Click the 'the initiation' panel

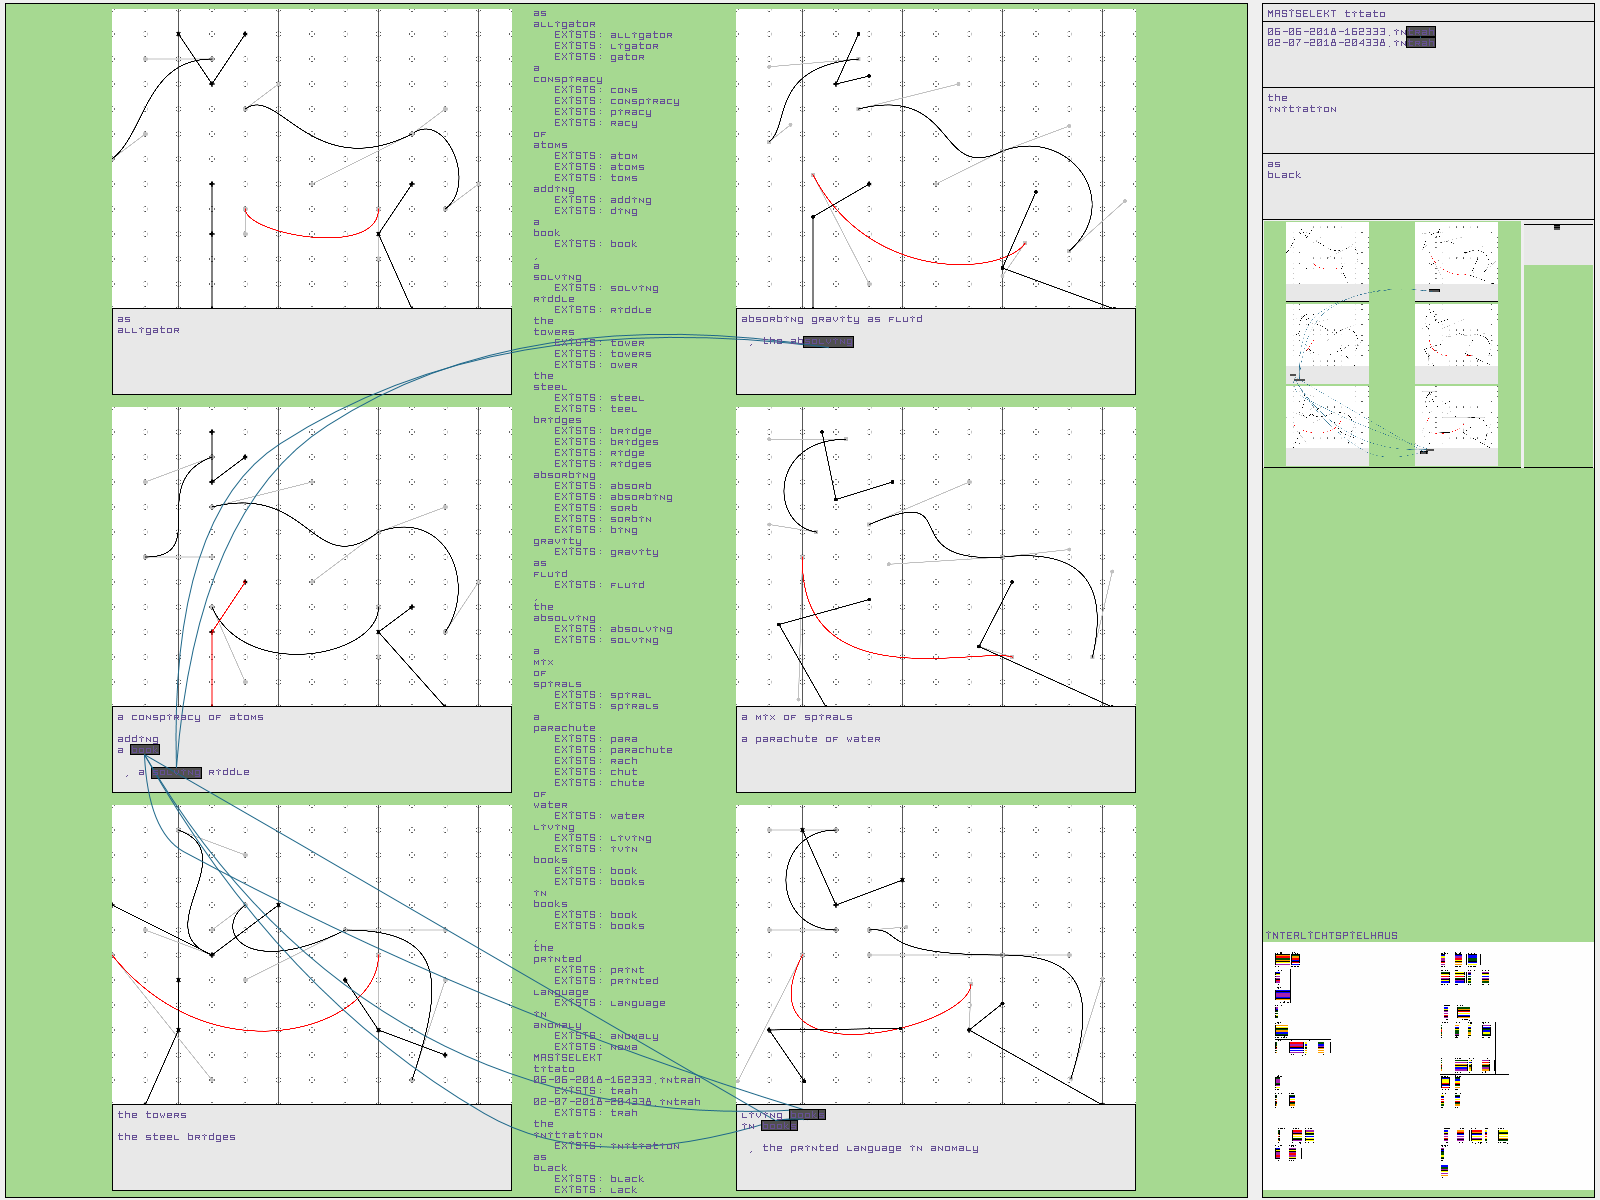1427,120
